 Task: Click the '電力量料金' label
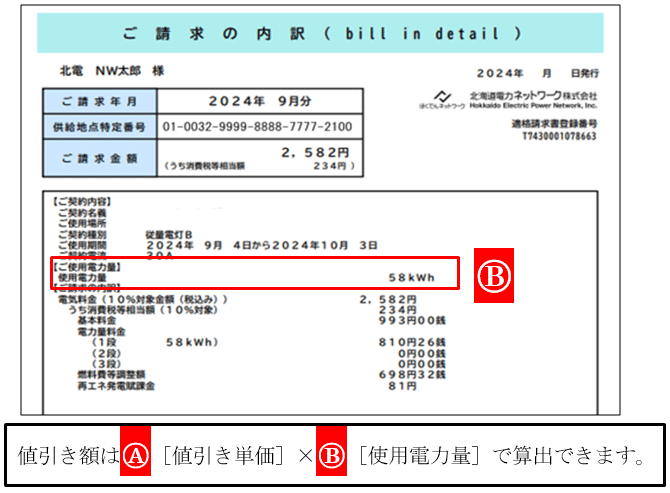click(x=101, y=332)
